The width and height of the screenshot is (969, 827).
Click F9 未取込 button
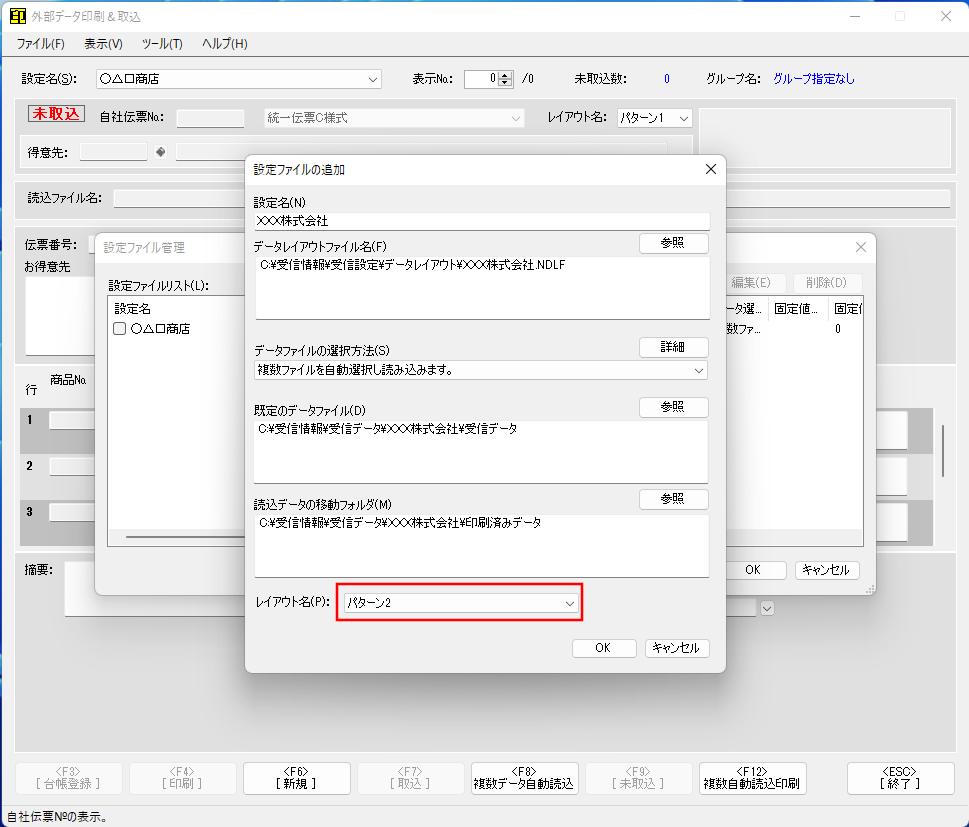click(638, 778)
